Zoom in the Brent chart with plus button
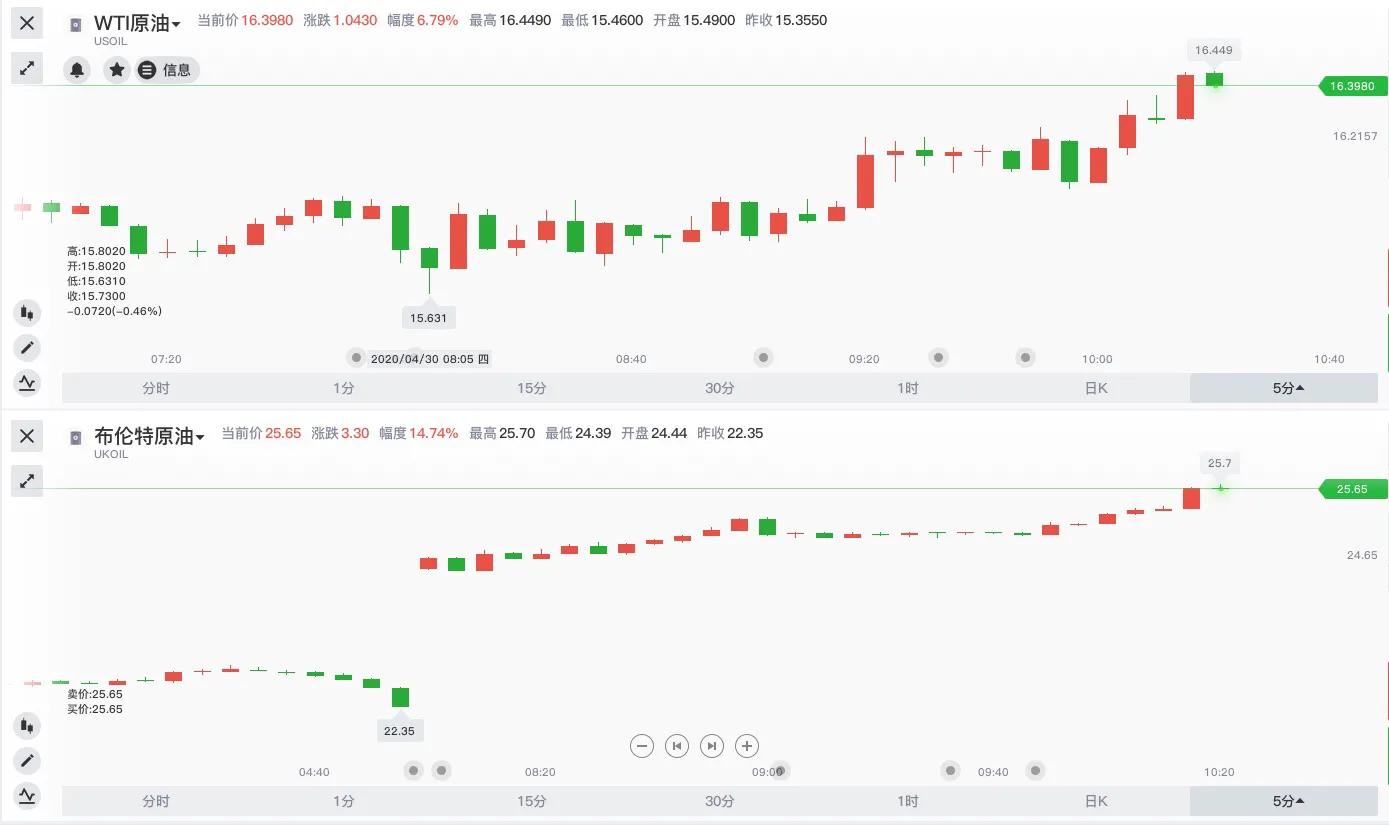 [747, 745]
